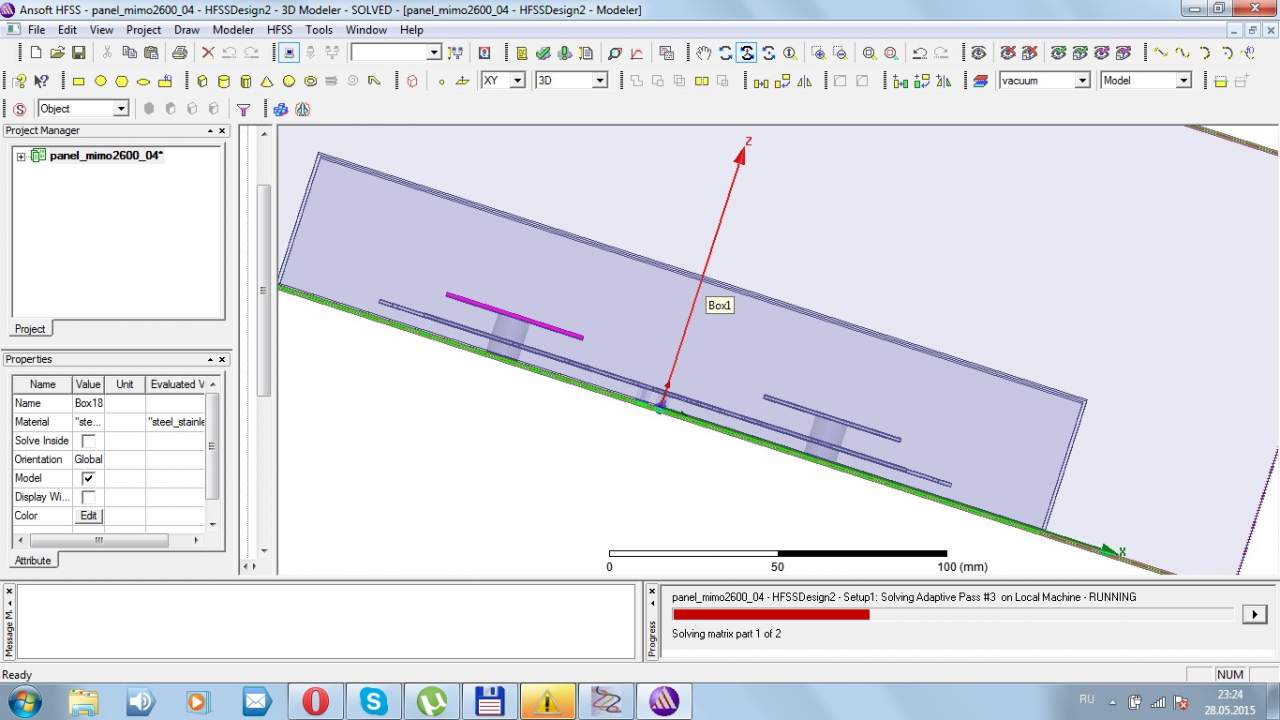This screenshot has width=1280, height=720.
Task: Open the HFSS menu
Action: [x=279, y=30]
